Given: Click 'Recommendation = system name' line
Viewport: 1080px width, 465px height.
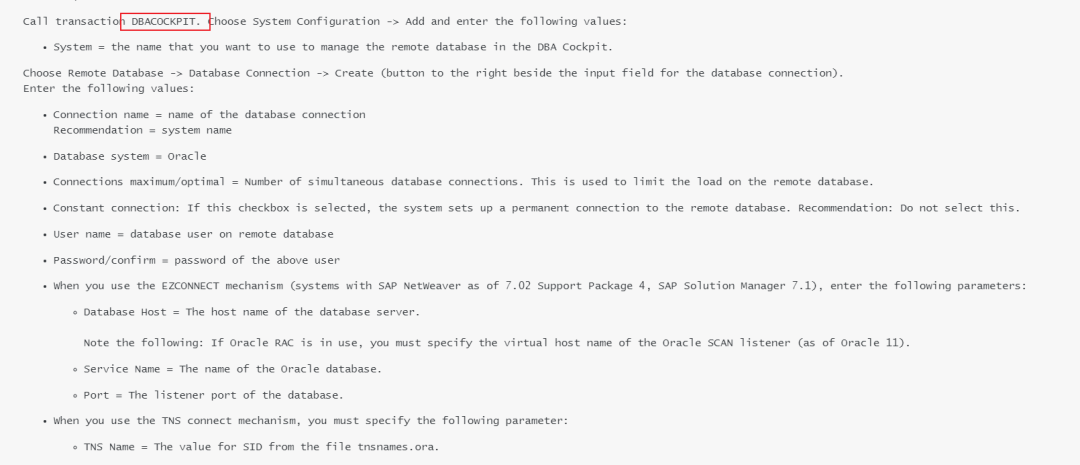Looking at the screenshot, I should click(x=143, y=130).
